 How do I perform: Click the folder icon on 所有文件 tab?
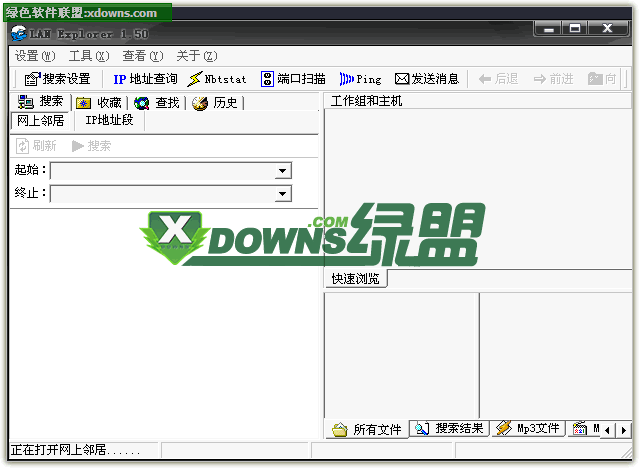(x=339, y=430)
